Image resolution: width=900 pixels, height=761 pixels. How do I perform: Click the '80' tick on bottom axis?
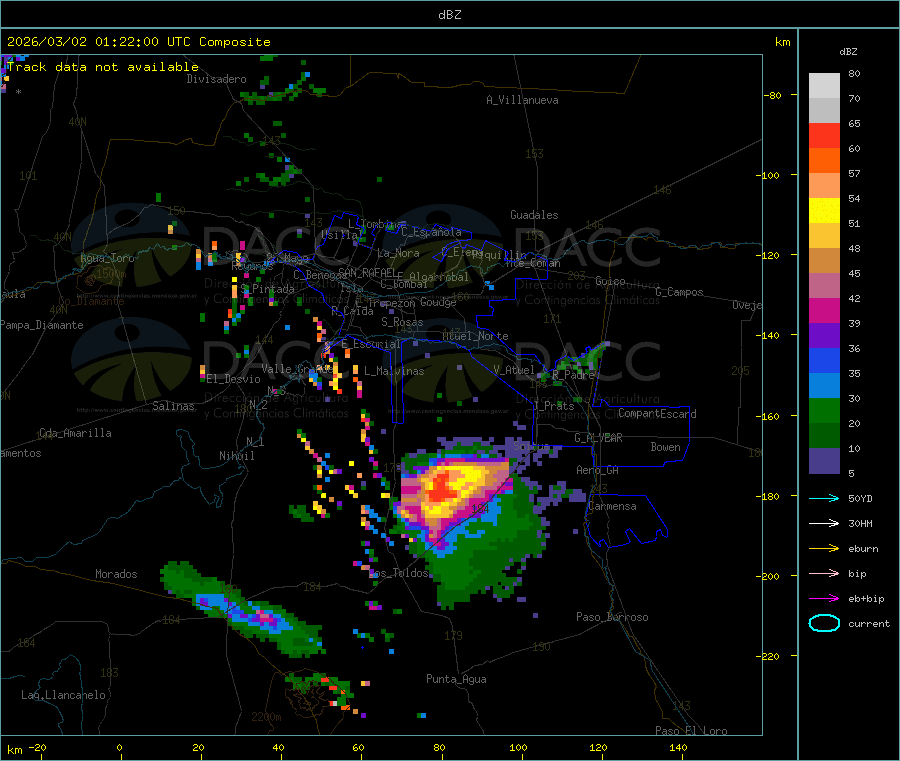point(439,748)
